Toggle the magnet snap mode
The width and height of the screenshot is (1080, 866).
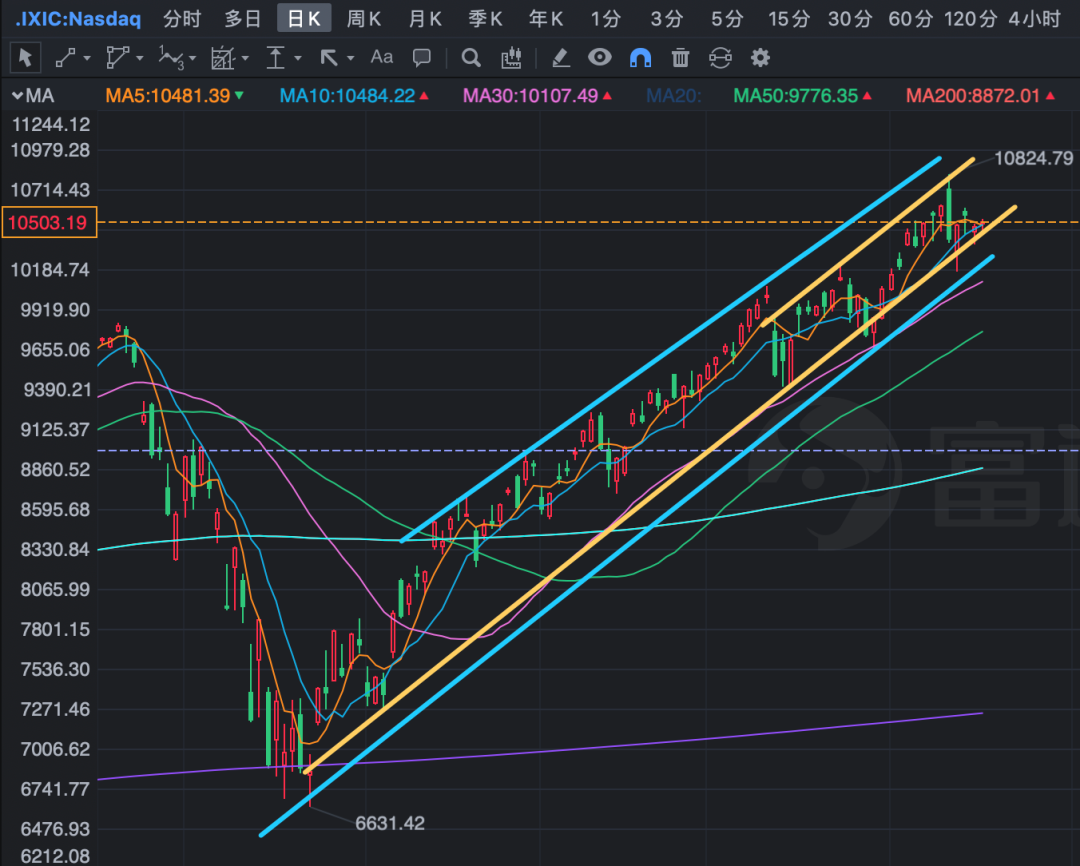[640, 58]
